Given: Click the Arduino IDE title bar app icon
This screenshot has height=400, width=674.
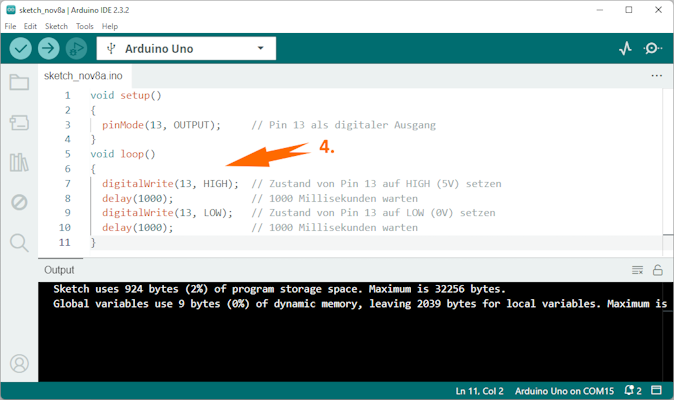Looking at the screenshot, I should (x=11, y=10).
